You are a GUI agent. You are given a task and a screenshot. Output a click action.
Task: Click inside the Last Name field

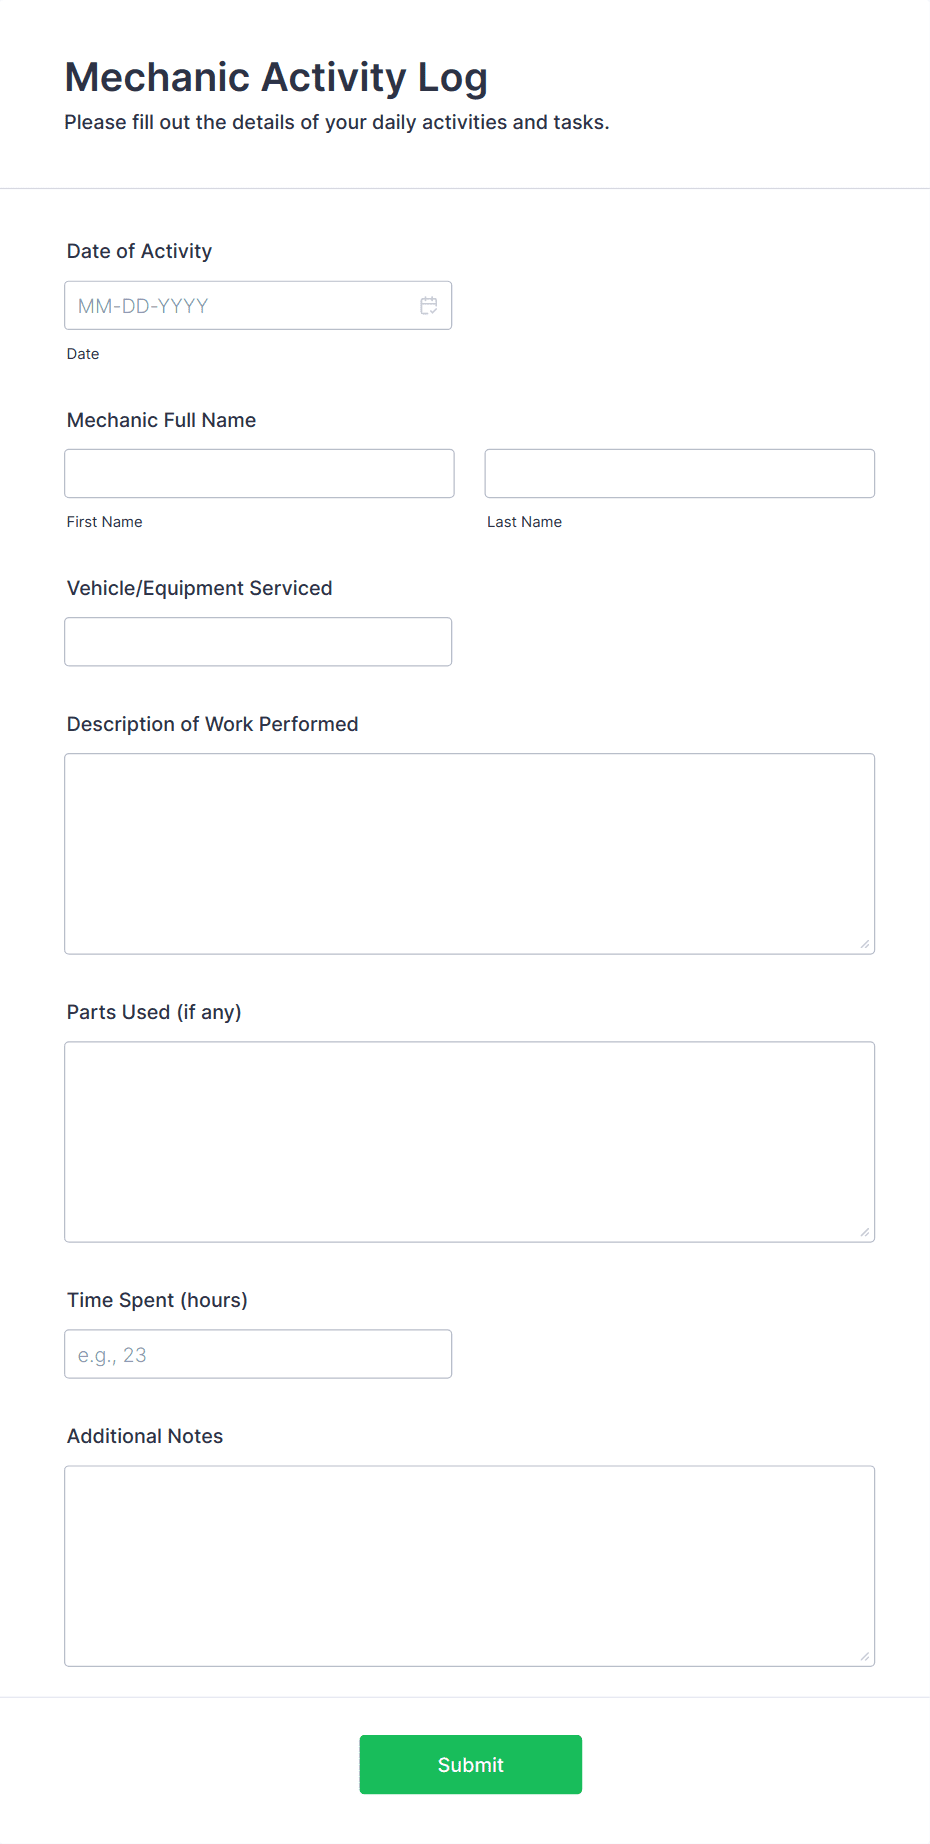[x=679, y=473]
